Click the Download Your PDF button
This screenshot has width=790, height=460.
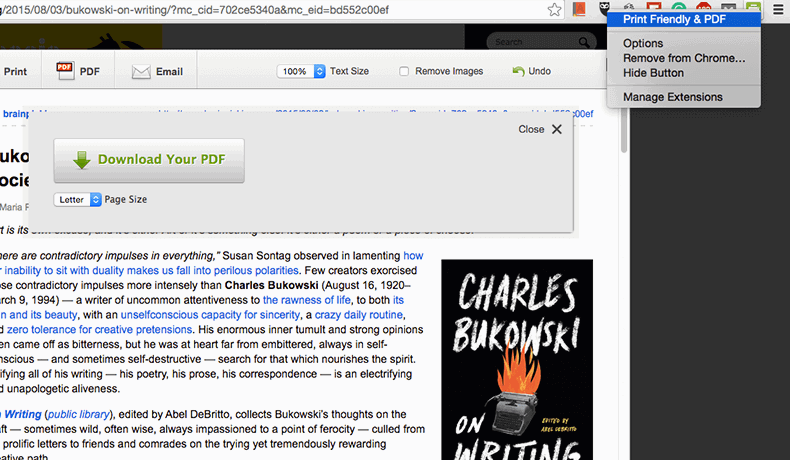149,160
